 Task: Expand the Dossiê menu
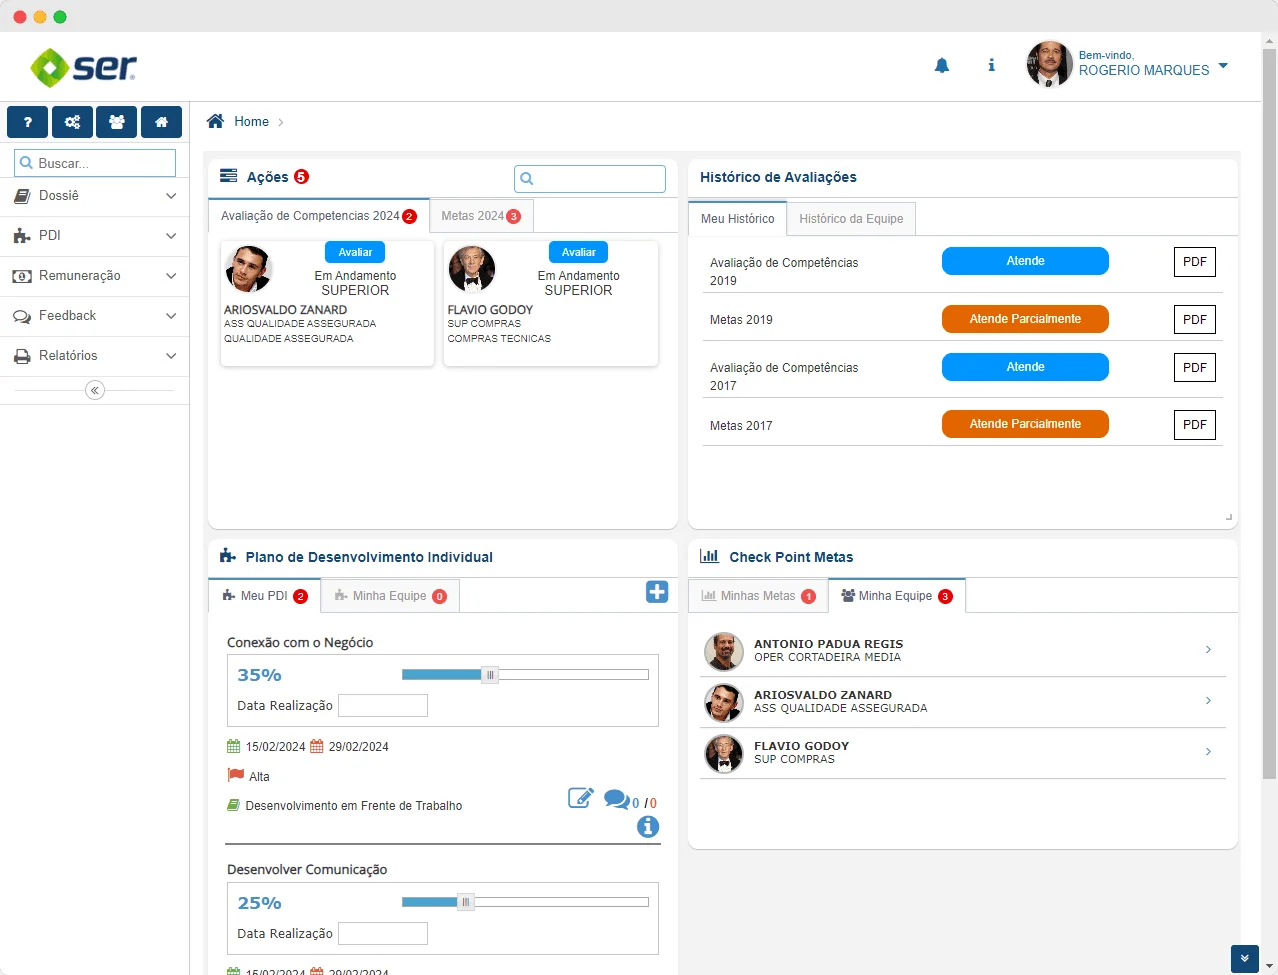pos(94,196)
